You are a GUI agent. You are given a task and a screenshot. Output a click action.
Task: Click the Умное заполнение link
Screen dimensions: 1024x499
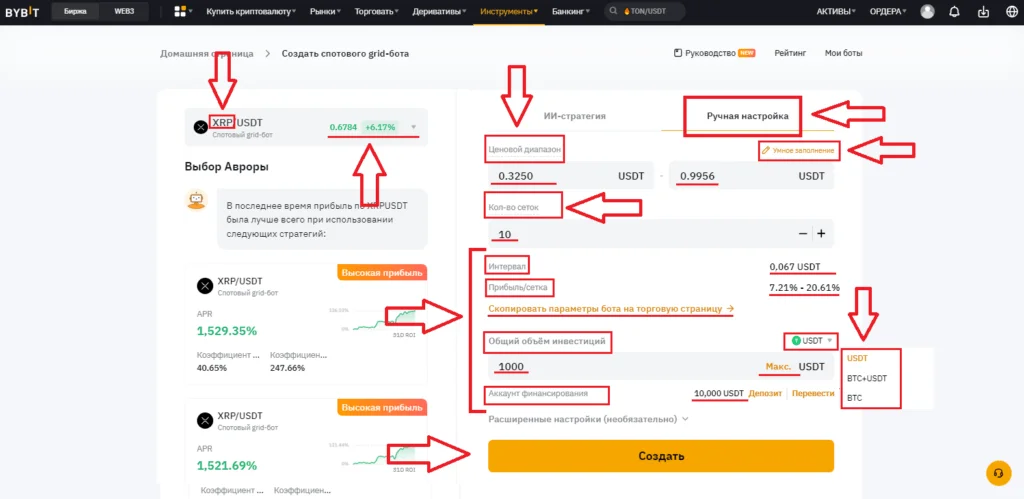[799, 150]
